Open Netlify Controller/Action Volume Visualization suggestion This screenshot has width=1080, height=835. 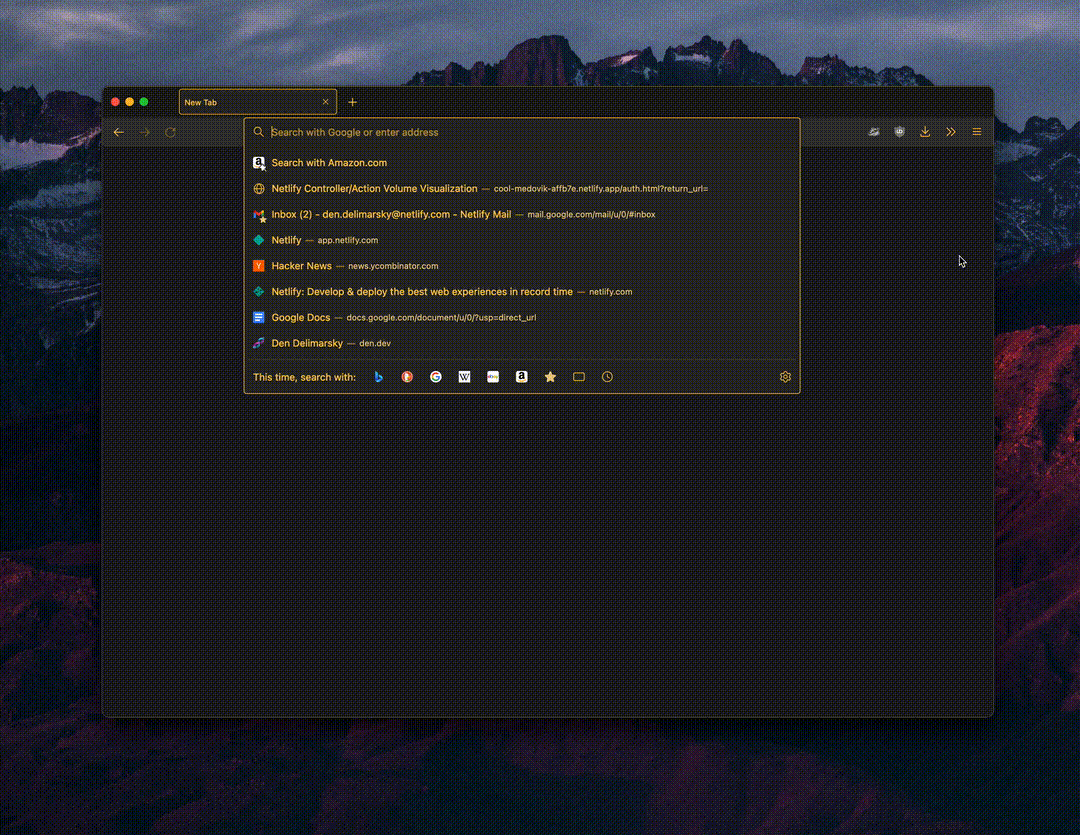pyautogui.click(x=521, y=189)
